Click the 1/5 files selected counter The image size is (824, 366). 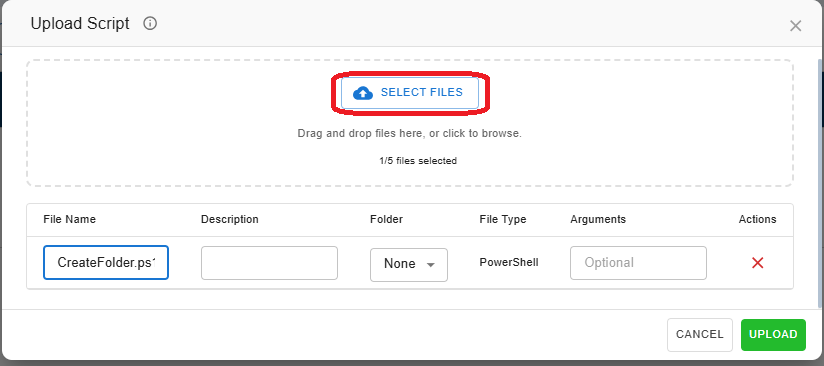pos(418,161)
